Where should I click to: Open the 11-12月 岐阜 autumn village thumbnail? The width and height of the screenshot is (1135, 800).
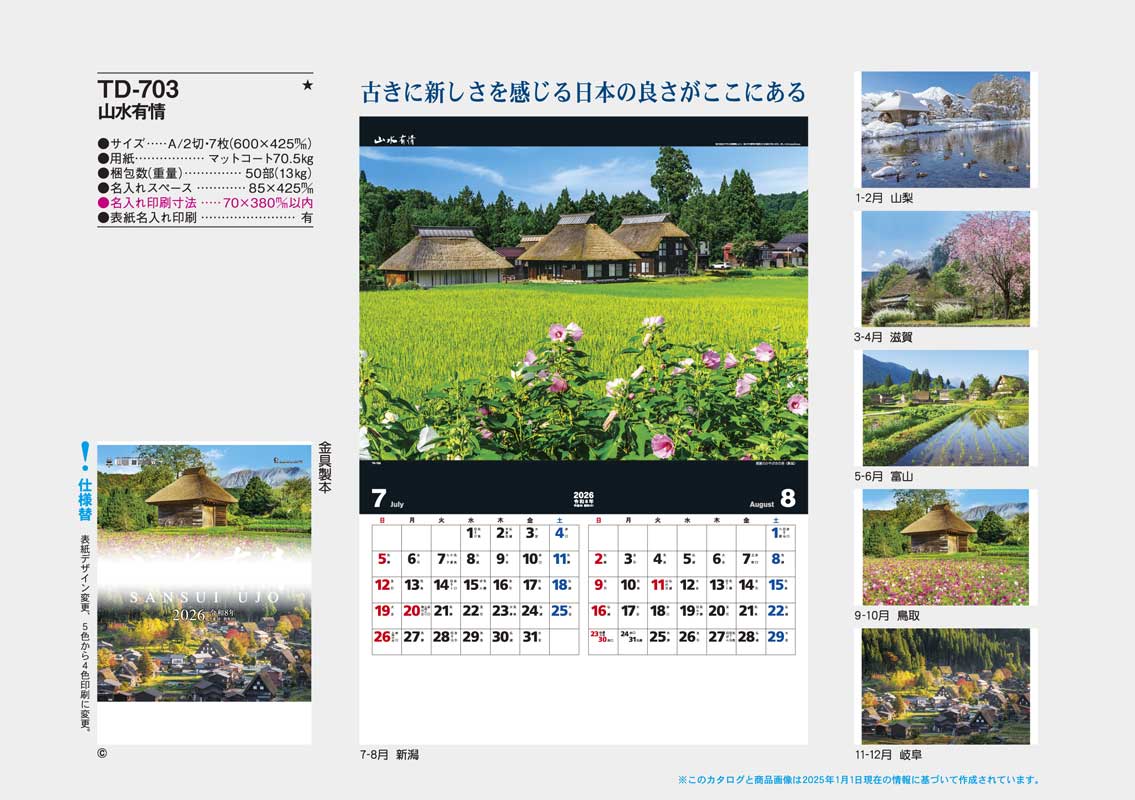click(945, 686)
